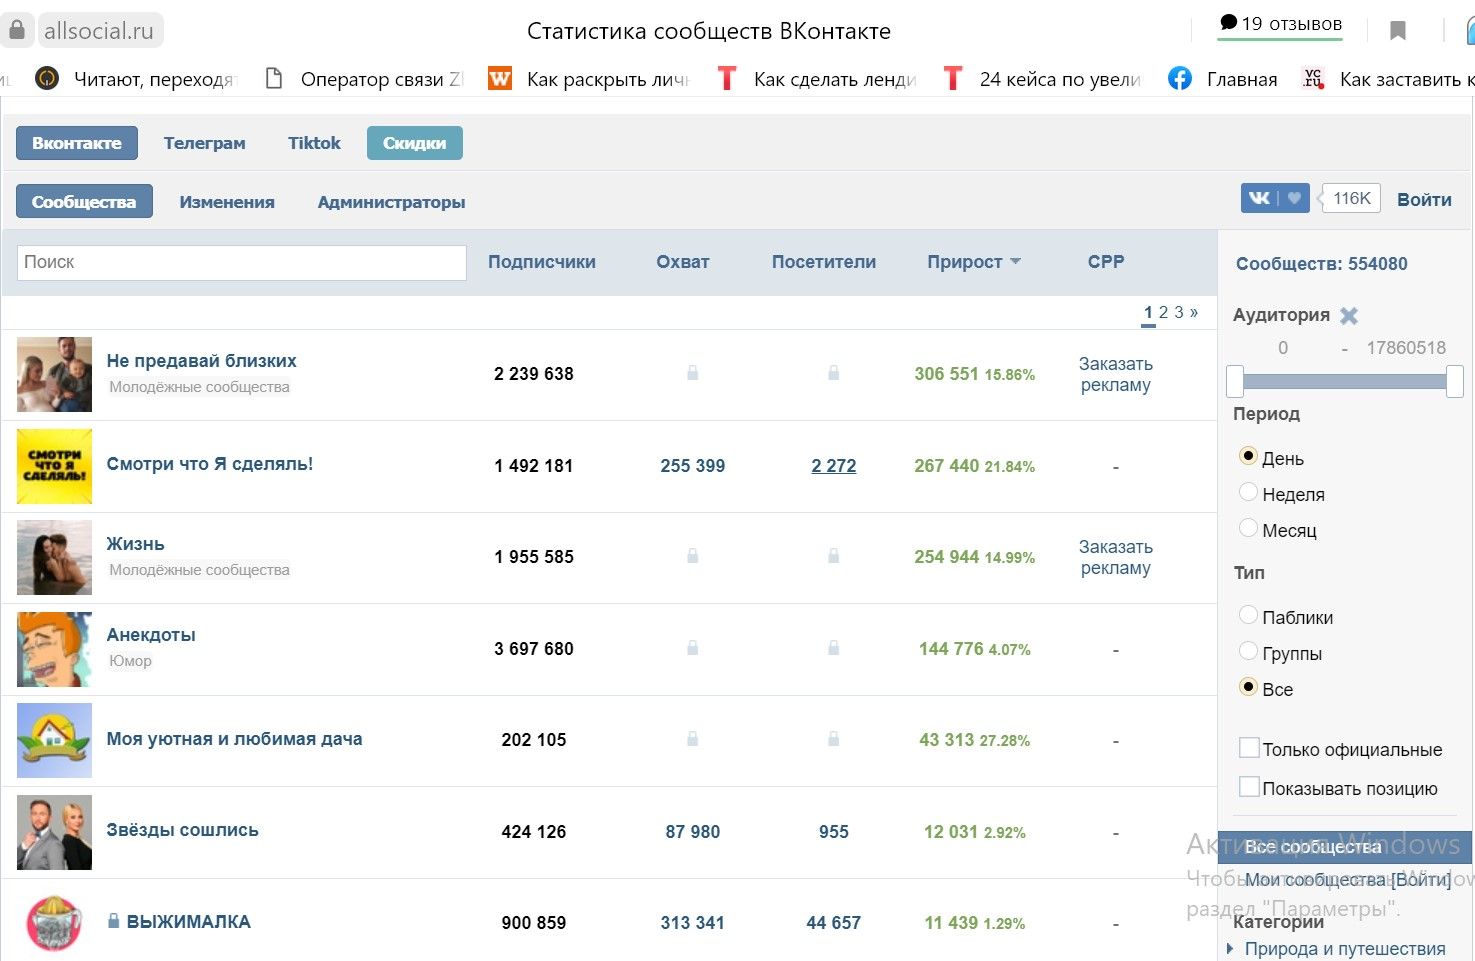Select the Неделя period option
This screenshot has width=1475, height=961.
pyautogui.click(x=1248, y=492)
